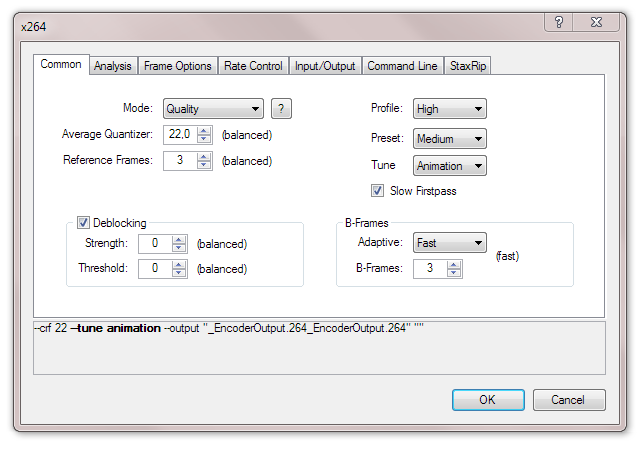Open the Input/Output tab
644x450 pixels.
325,66
